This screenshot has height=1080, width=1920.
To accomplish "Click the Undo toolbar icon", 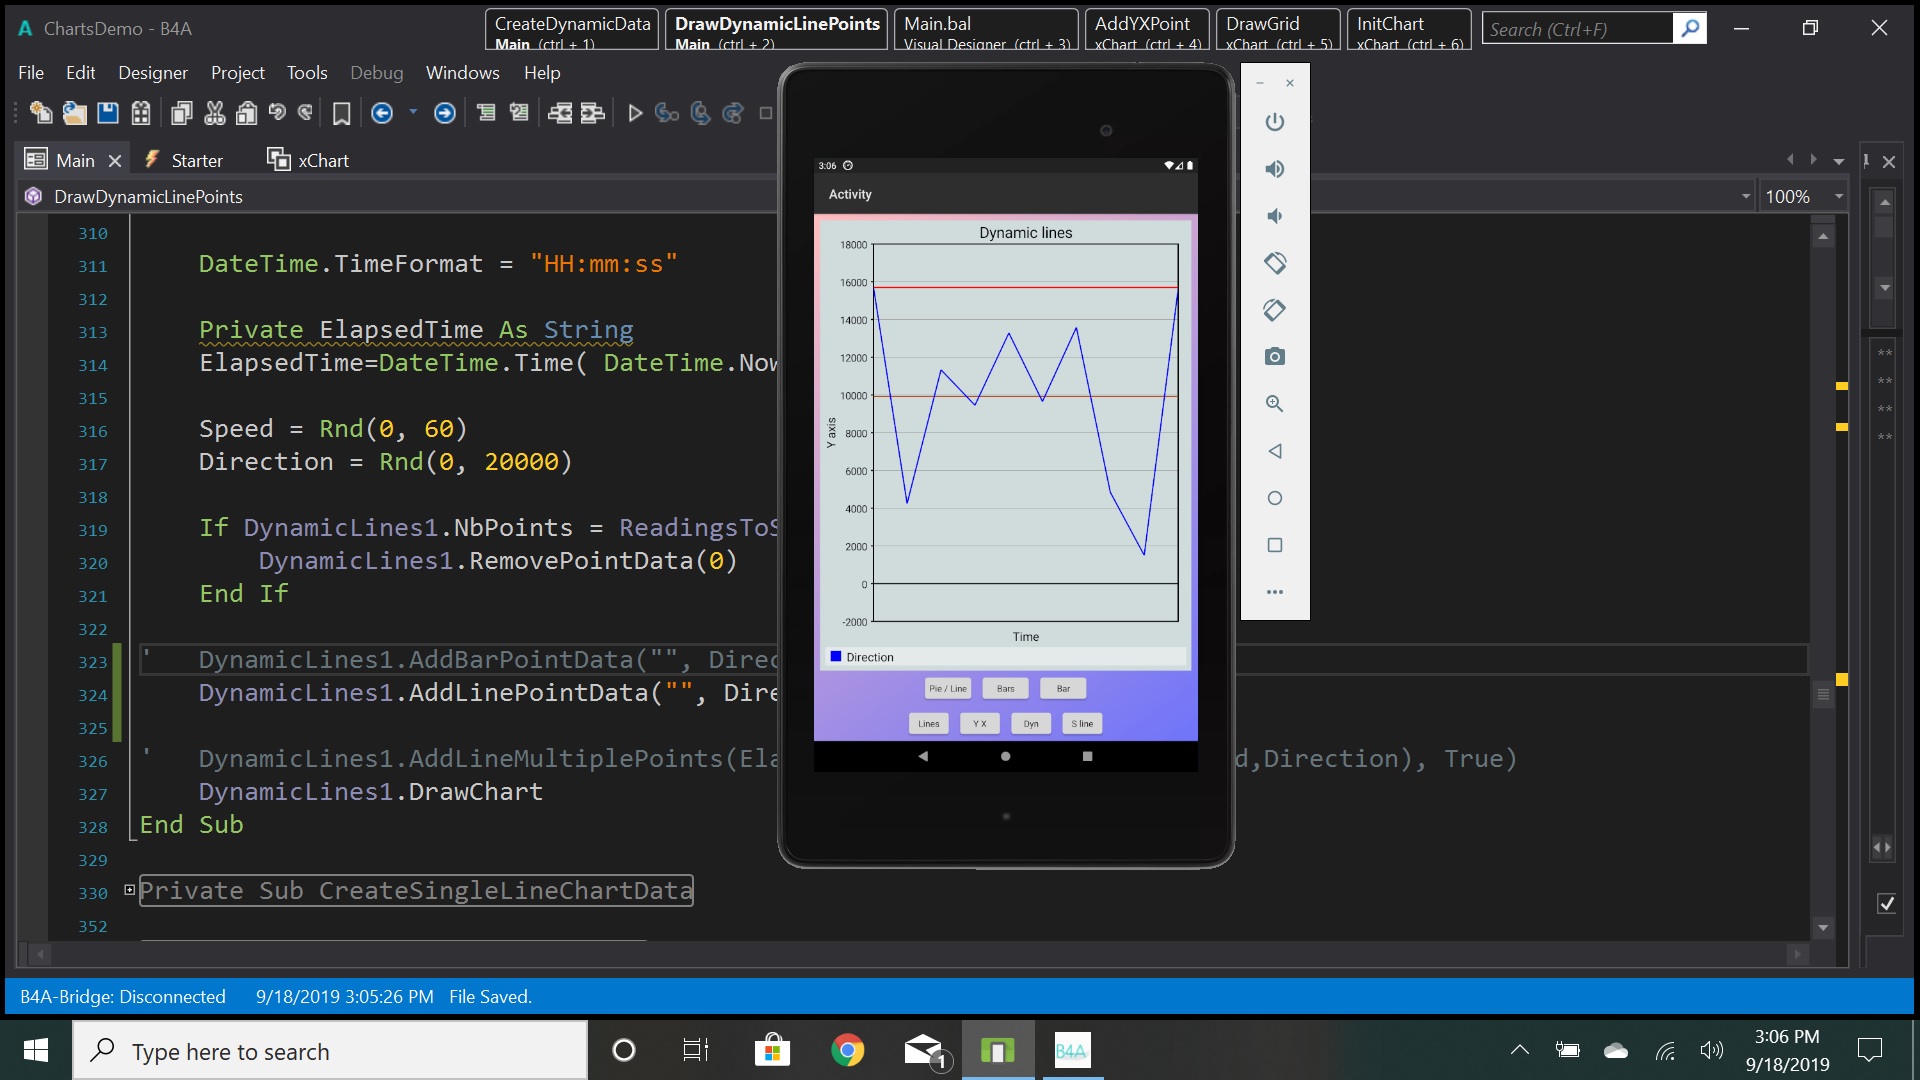I will (277, 112).
